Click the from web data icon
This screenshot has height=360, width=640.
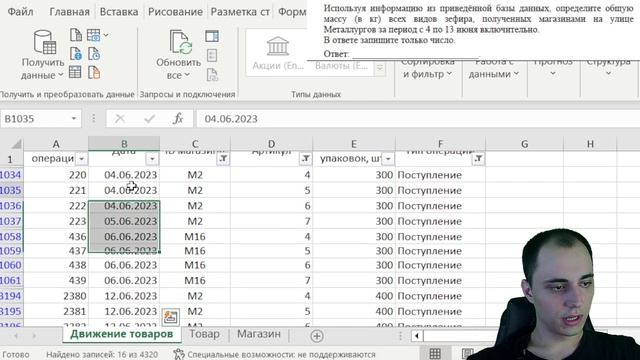coord(76,54)
